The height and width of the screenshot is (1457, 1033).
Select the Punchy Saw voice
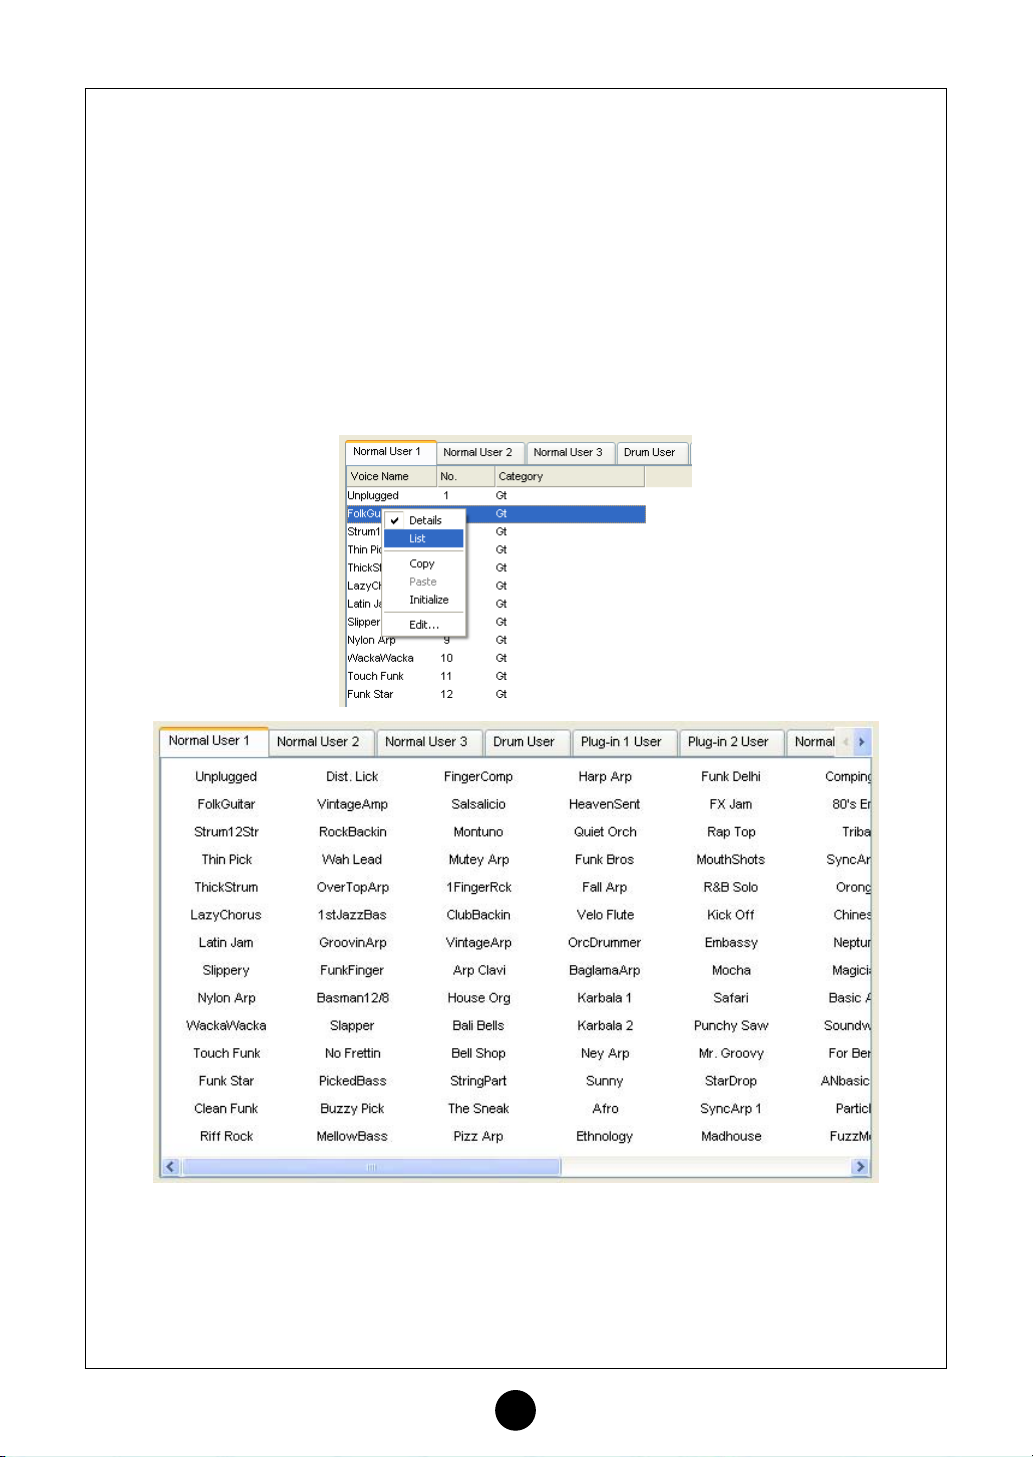point(731,1026)
